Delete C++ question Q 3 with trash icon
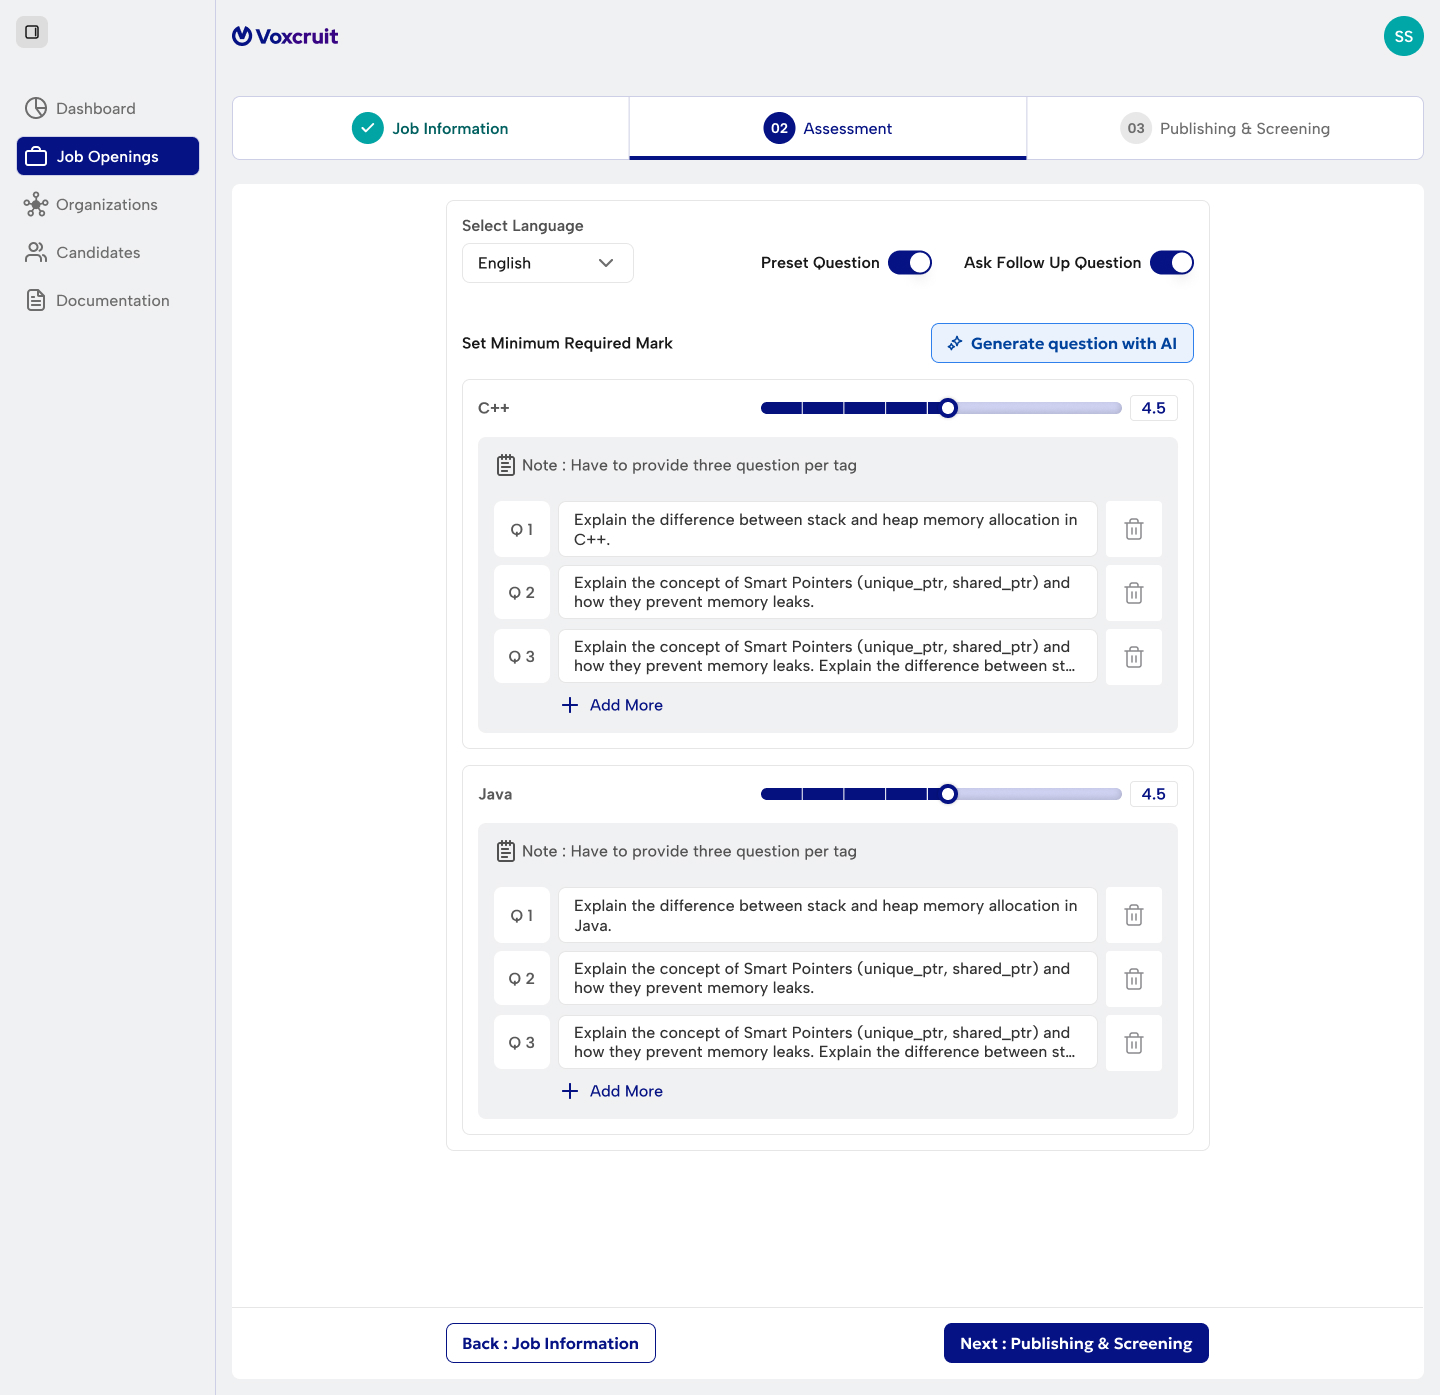Screen dimensions: 1440x1395 (1134, 657)
